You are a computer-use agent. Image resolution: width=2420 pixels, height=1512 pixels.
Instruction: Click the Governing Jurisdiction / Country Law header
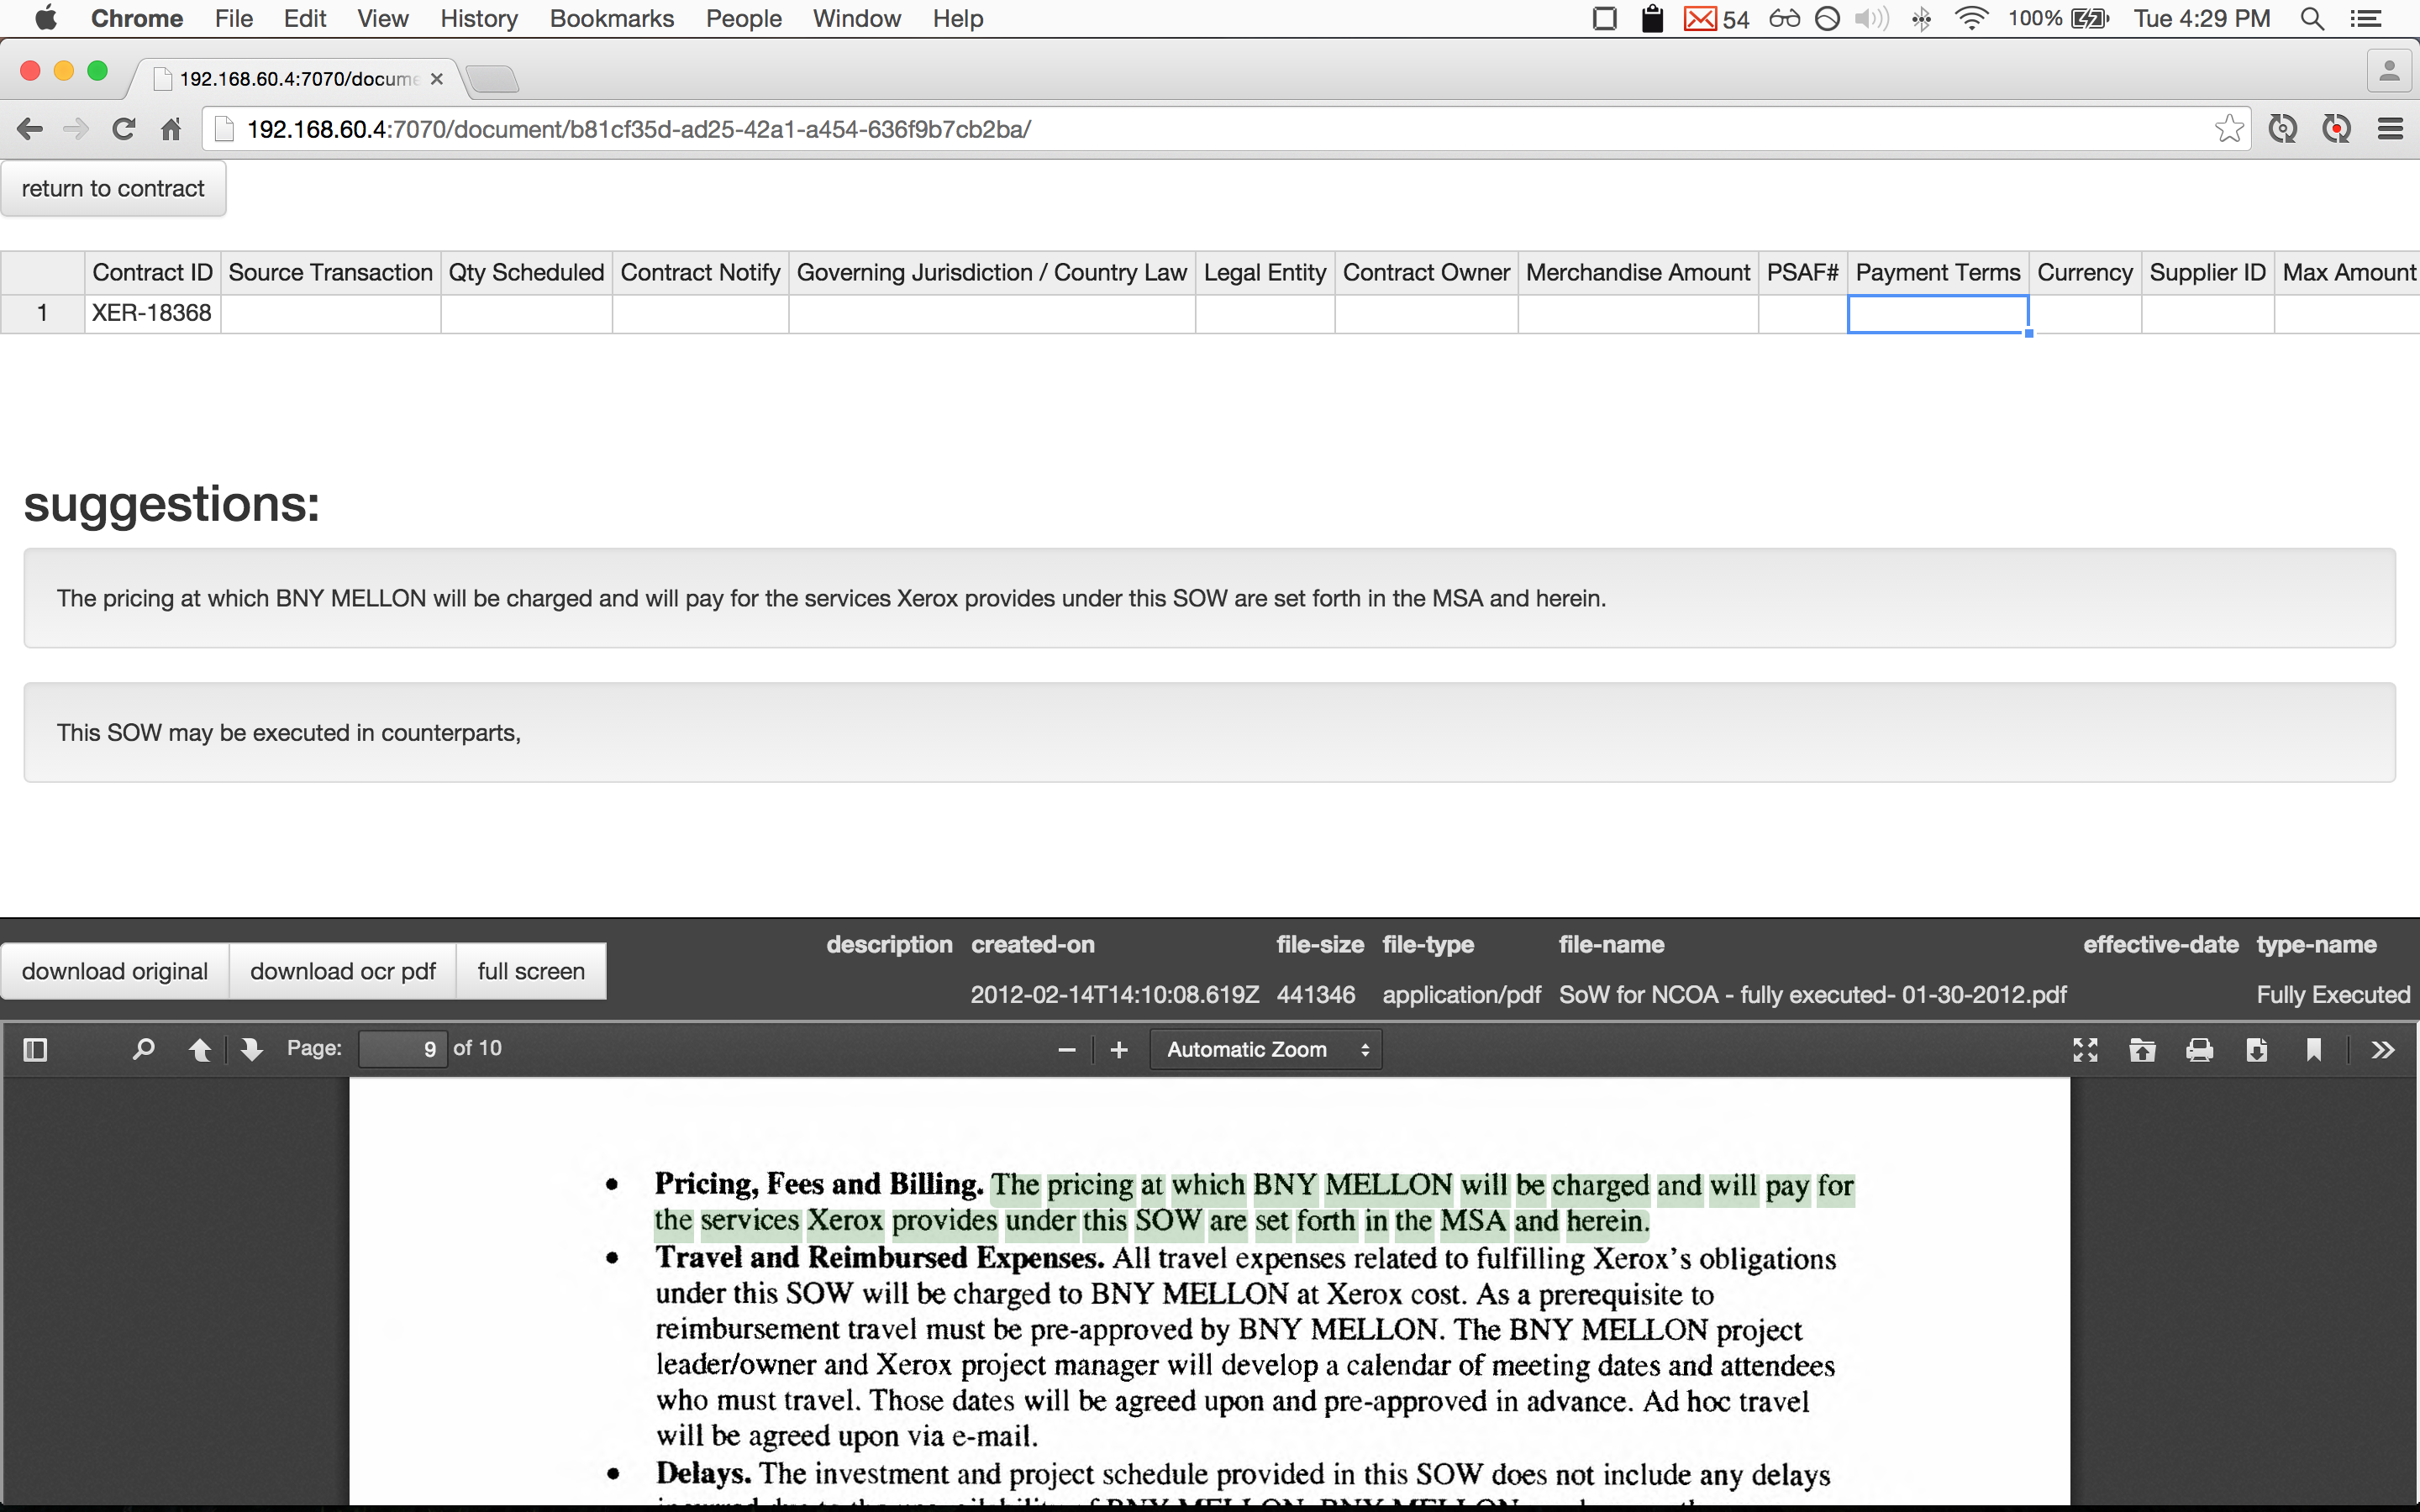[x=992, y=273]
